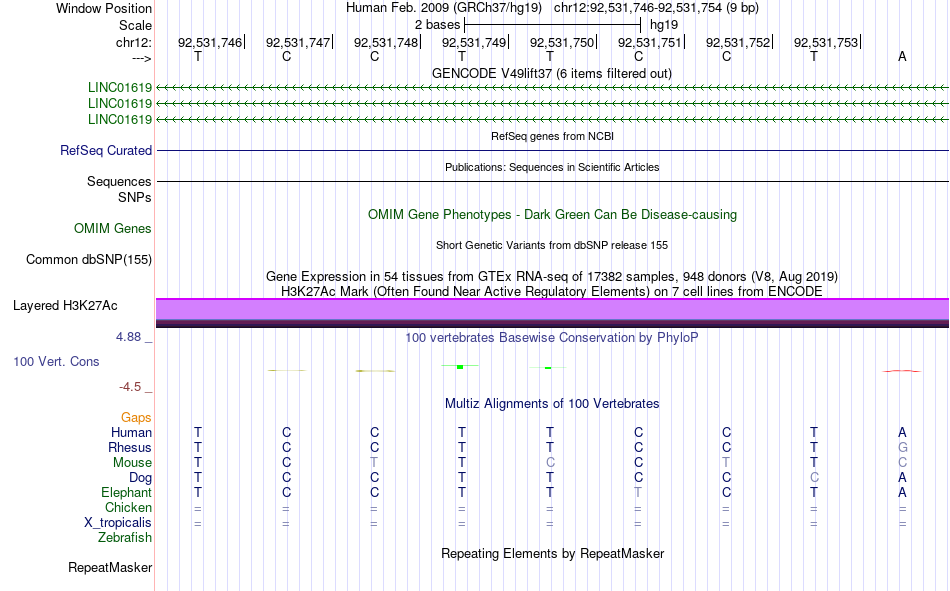This screenshot has height=591, width=950.
Task: Click the hg19 label beside the scale bar
Action: click(663, 25)
